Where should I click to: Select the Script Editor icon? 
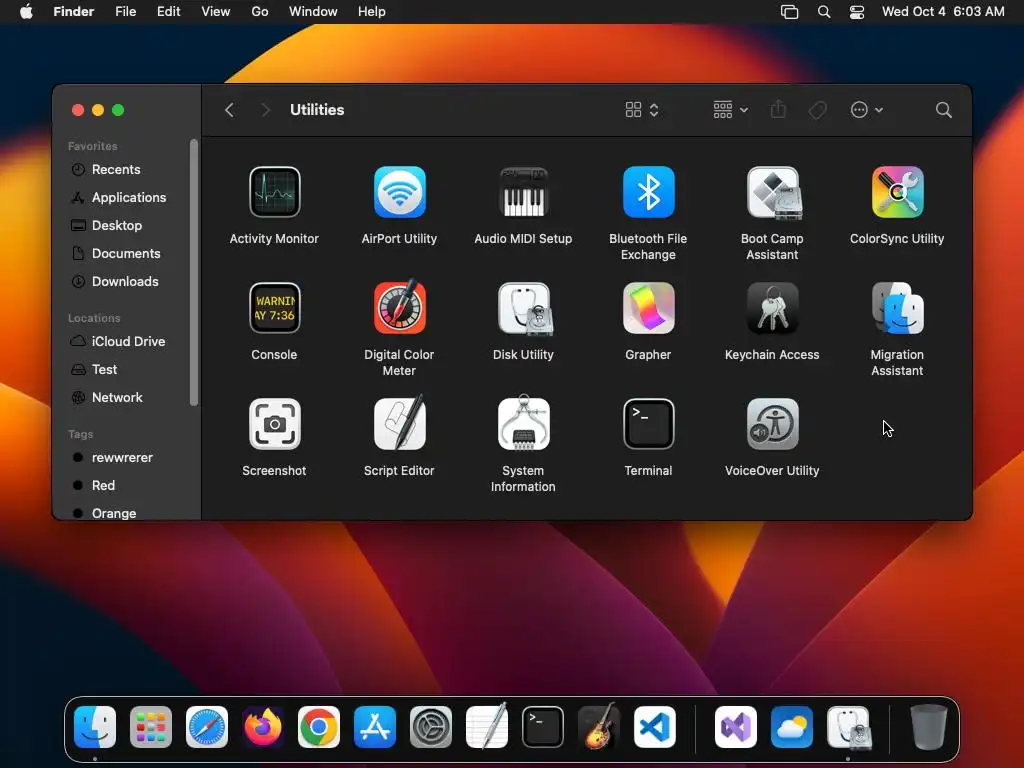pyautogui.click(x=399, y=423)
